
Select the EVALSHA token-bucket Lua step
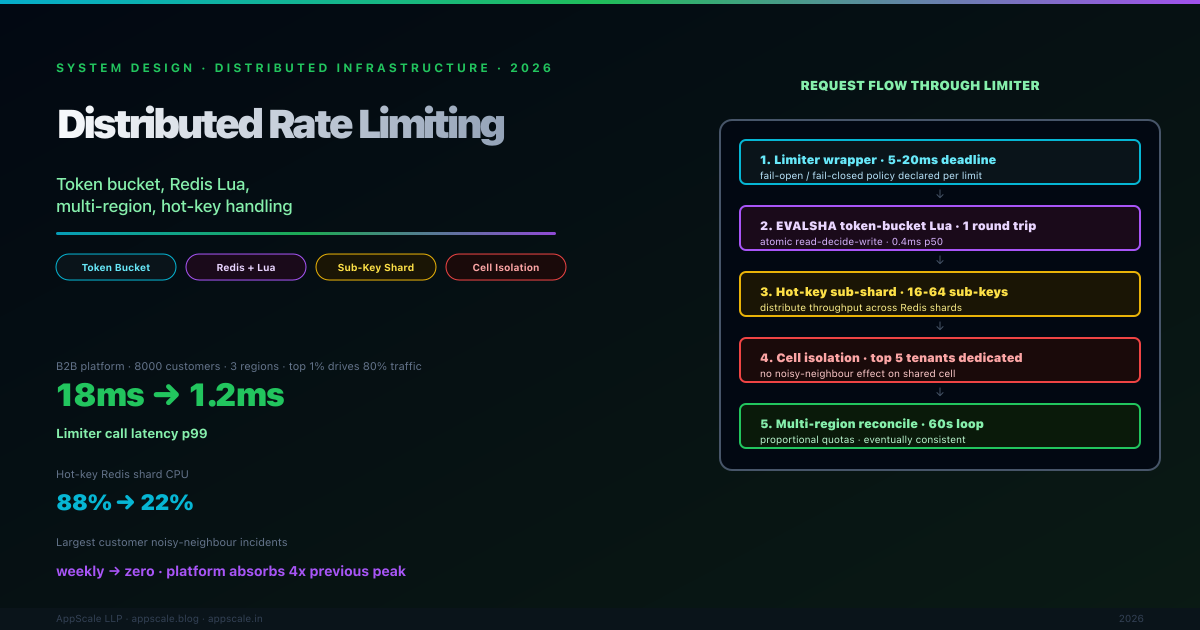coord(939,228)
